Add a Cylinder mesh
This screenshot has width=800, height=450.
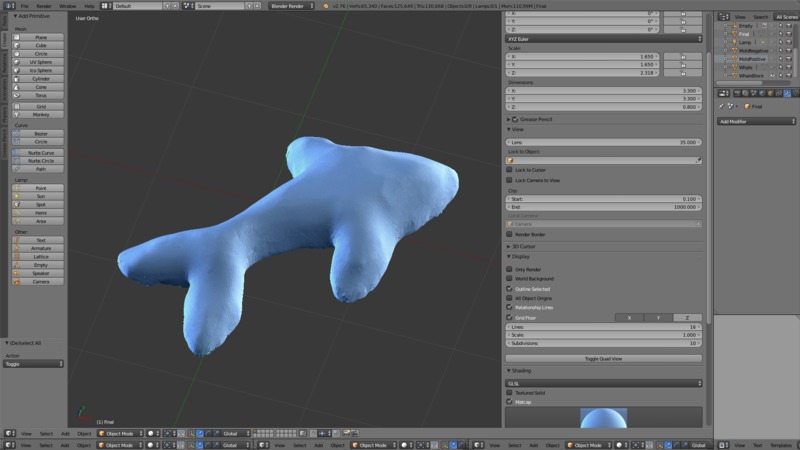[x=38, y=79]
